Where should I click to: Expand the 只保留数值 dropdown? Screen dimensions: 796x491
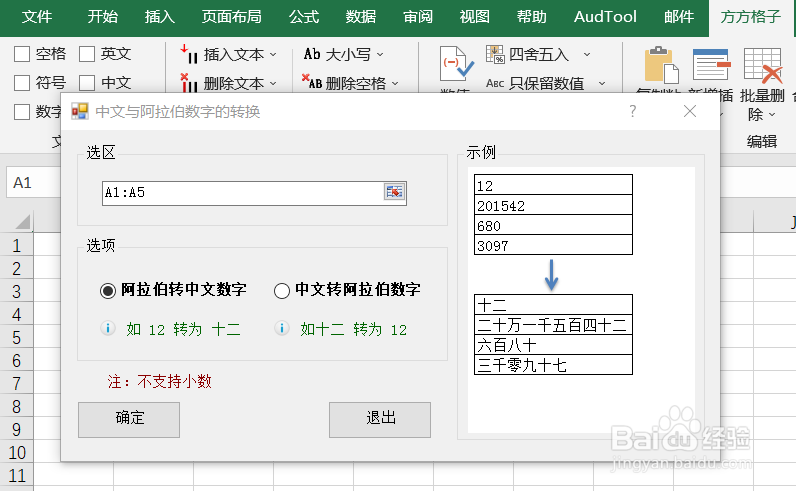602,83
